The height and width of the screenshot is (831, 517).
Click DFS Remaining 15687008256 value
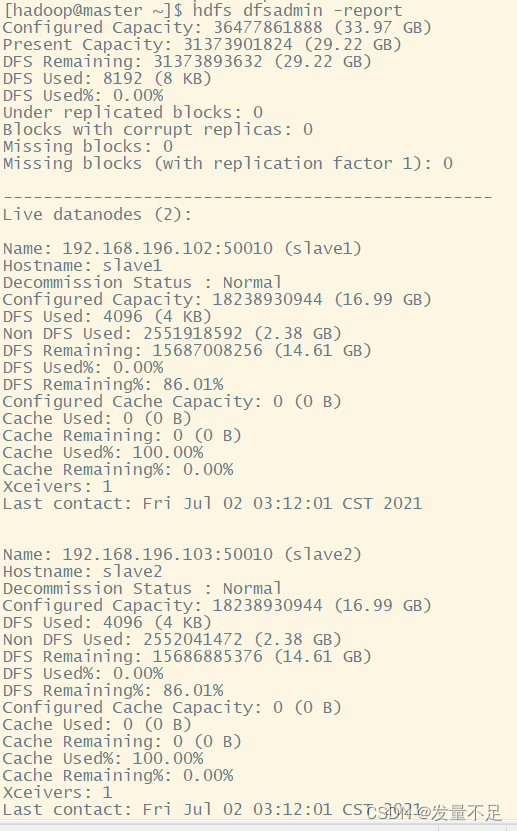(x=208, y=350)
